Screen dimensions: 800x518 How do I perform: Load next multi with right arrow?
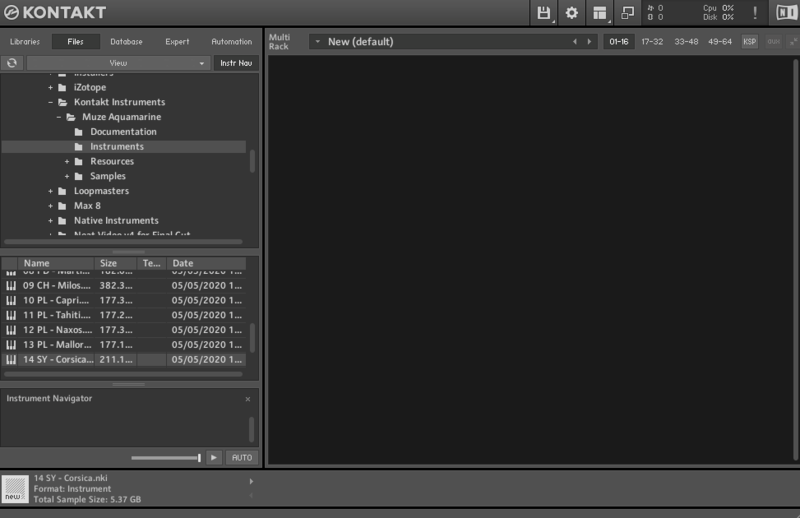[x=589, y=42]
